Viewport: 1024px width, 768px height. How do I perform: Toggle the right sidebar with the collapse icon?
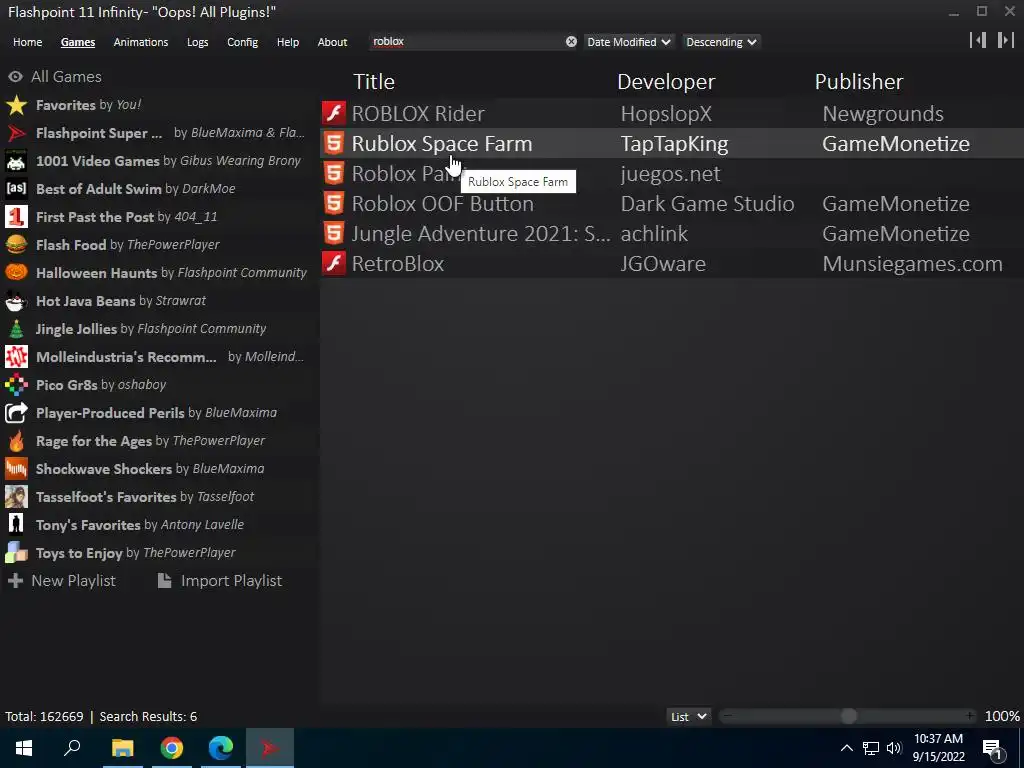click(1006, 40)
